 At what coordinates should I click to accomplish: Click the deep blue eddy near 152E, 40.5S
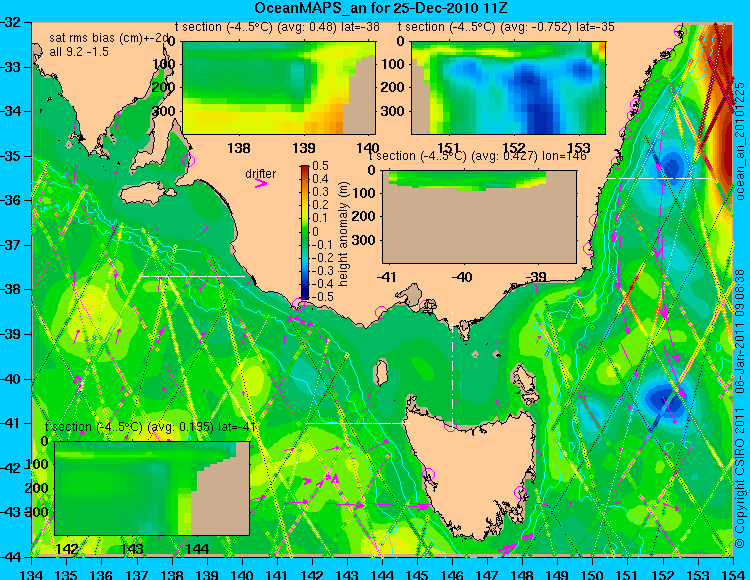click(x=666, y=399)
